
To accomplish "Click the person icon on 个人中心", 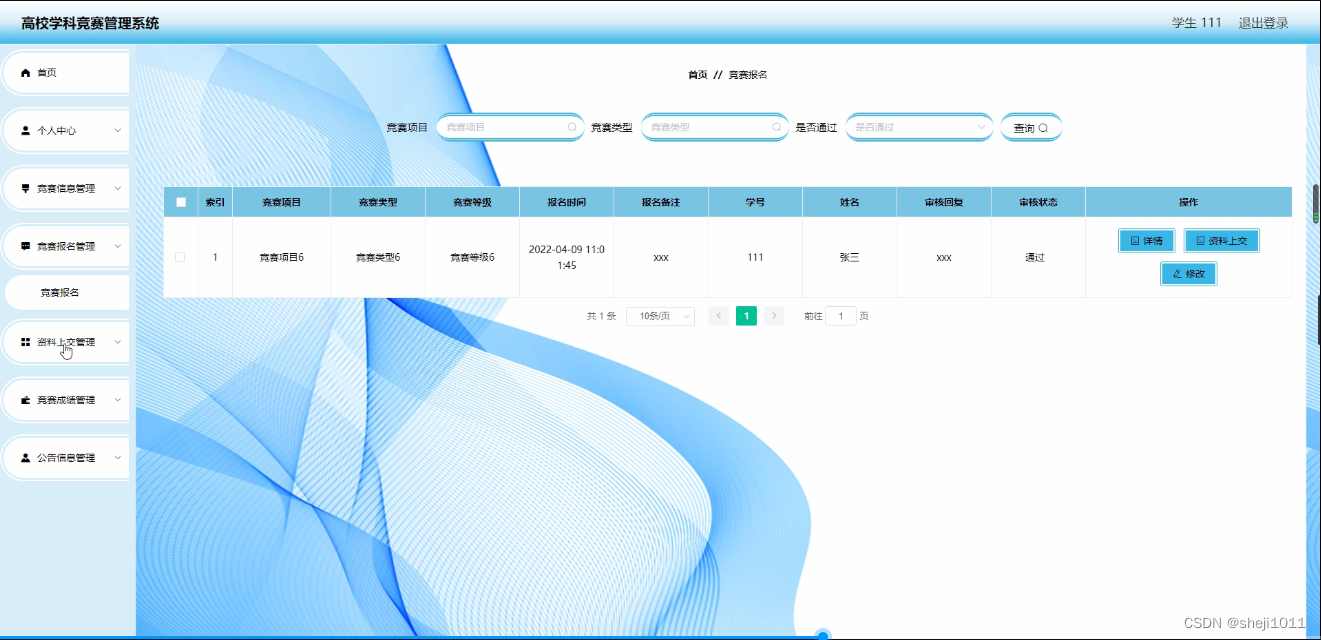I will pyautogui.click(x=23, y=129).
